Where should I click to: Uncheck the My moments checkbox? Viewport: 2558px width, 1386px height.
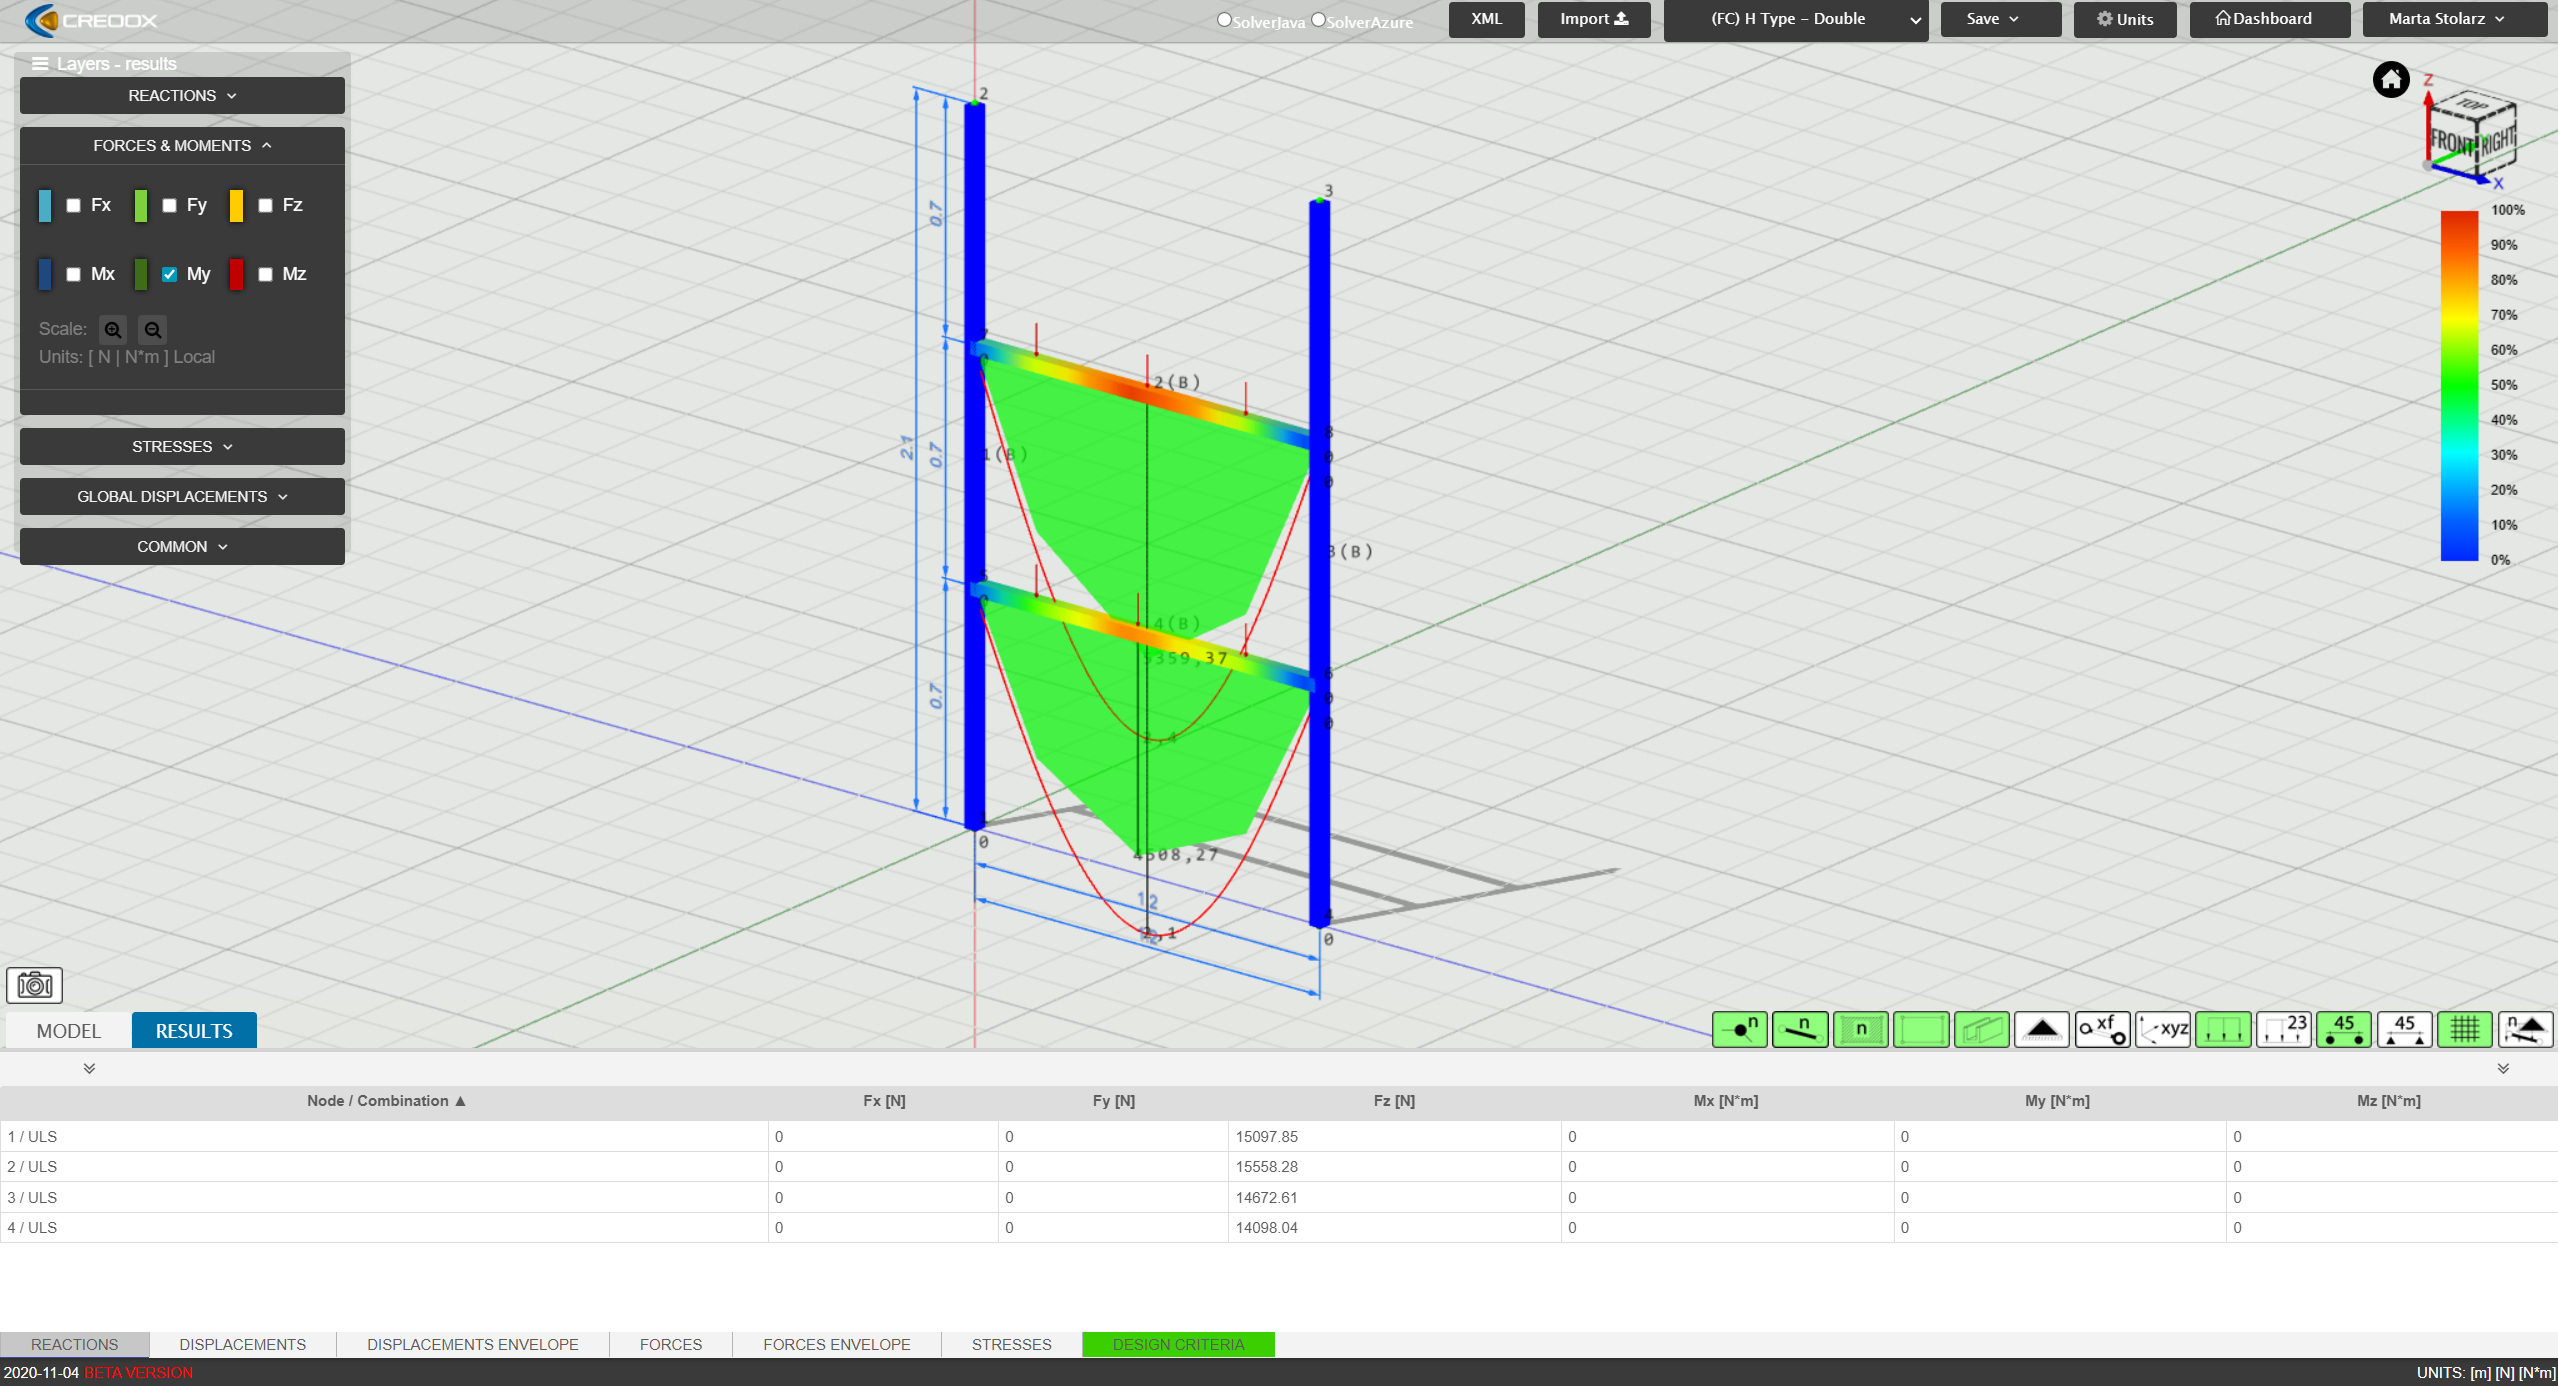(x=169, y=274)
